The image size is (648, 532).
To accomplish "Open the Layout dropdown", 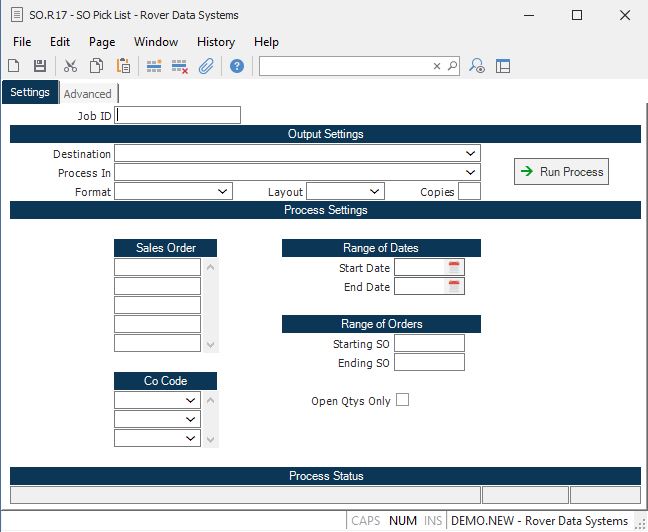I will (374, 191).
